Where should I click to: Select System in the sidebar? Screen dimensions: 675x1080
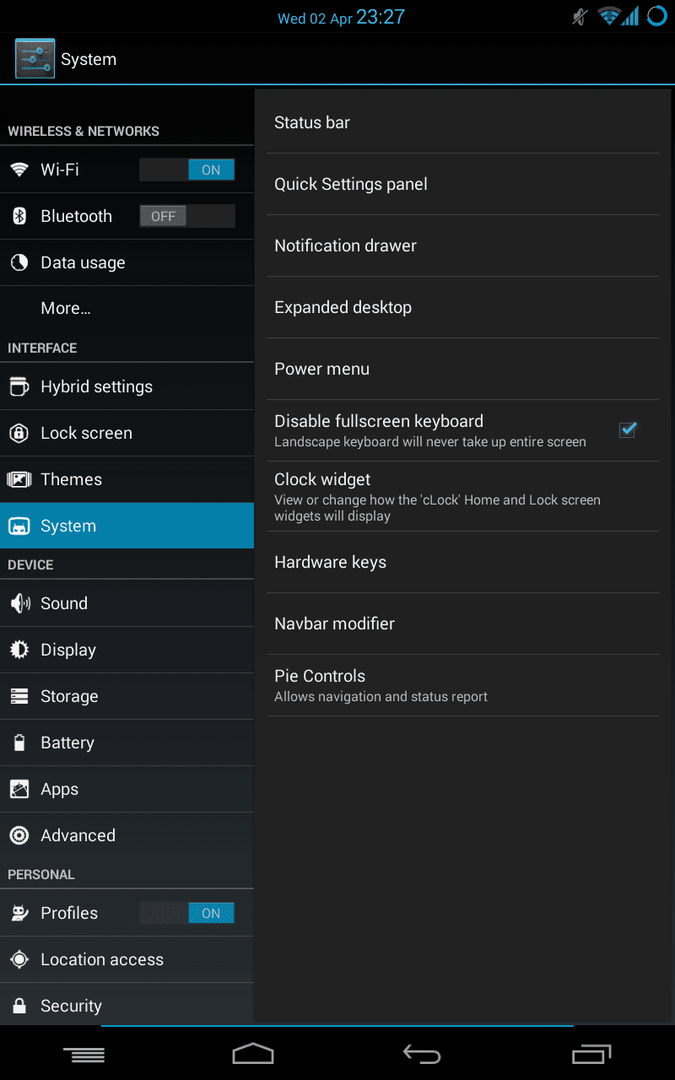coord(127,526)
